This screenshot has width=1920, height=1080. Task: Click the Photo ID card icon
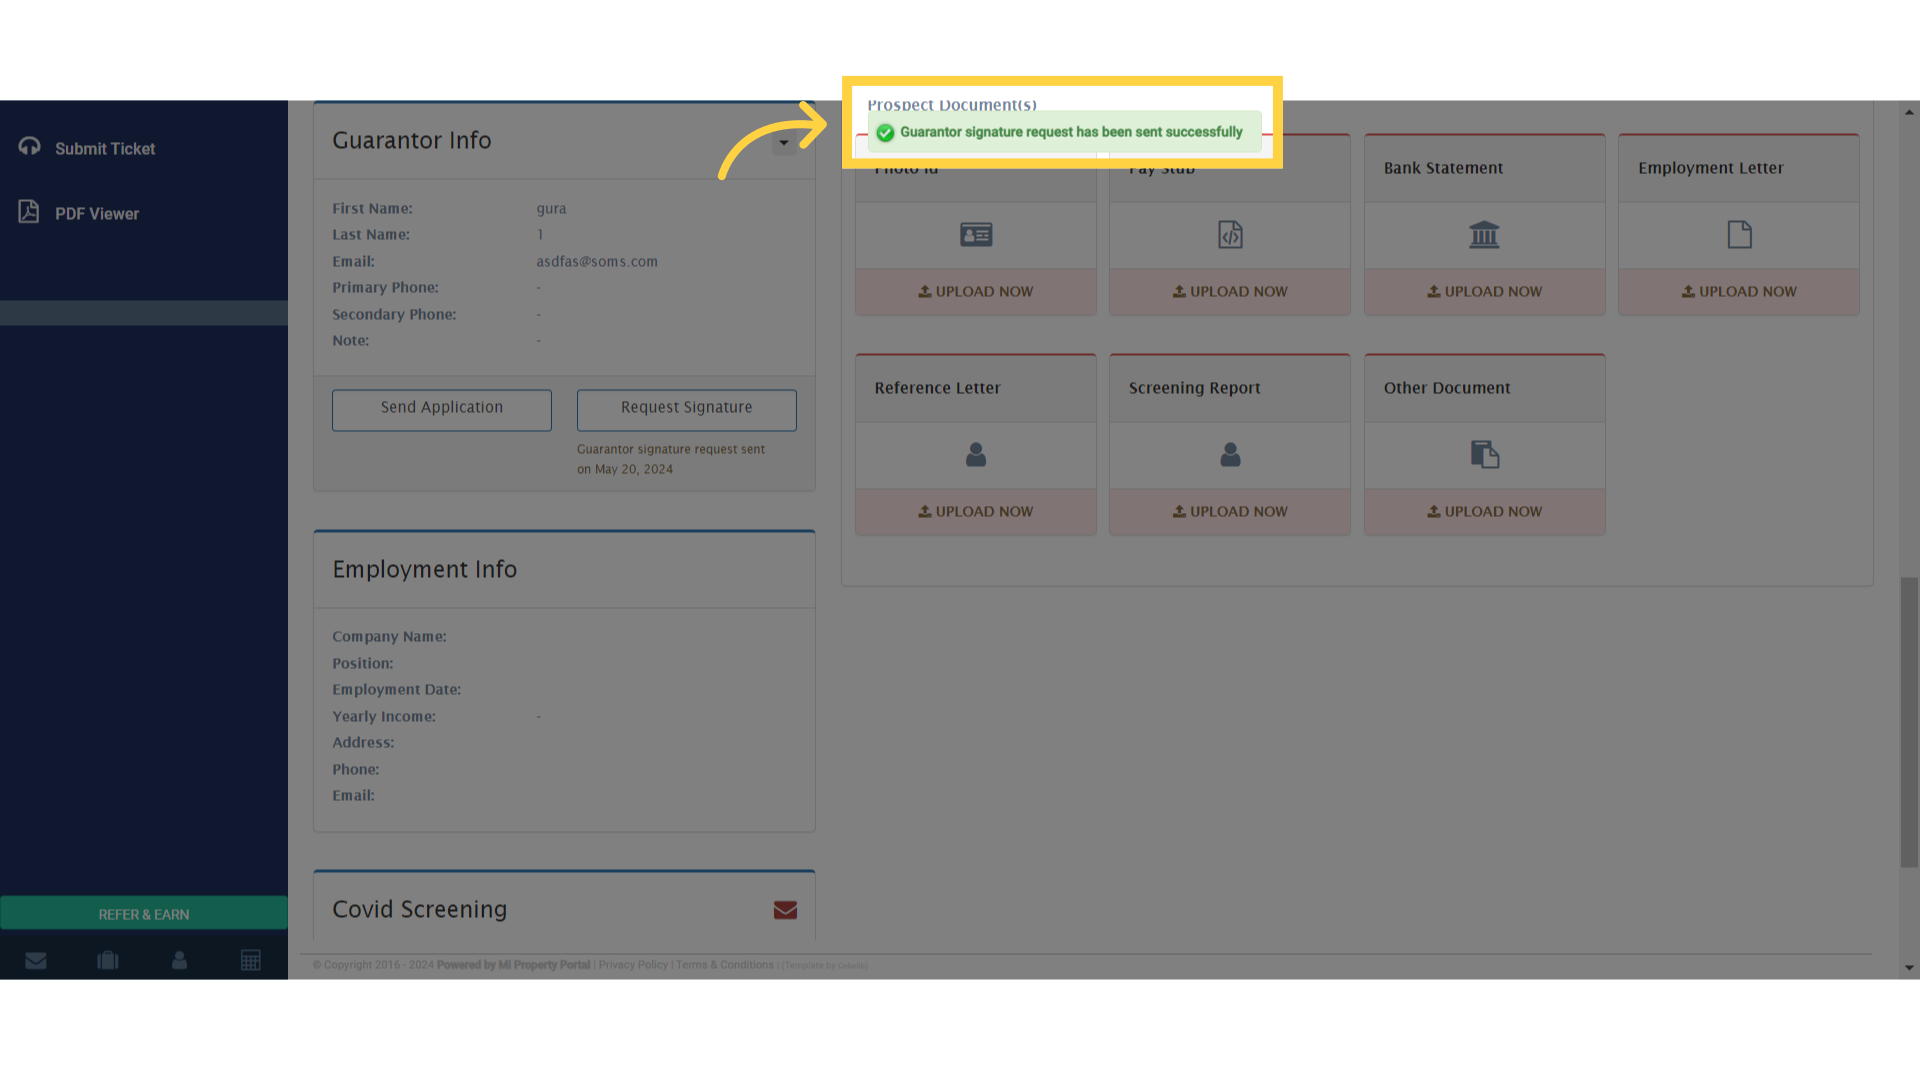(x=975, y=234)
